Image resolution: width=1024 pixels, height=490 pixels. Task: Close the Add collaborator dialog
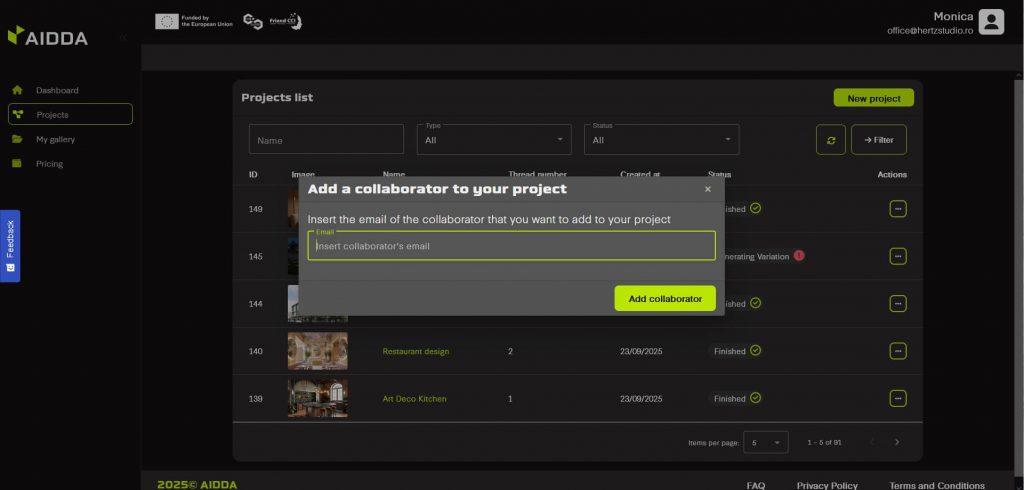coord(708,189)
